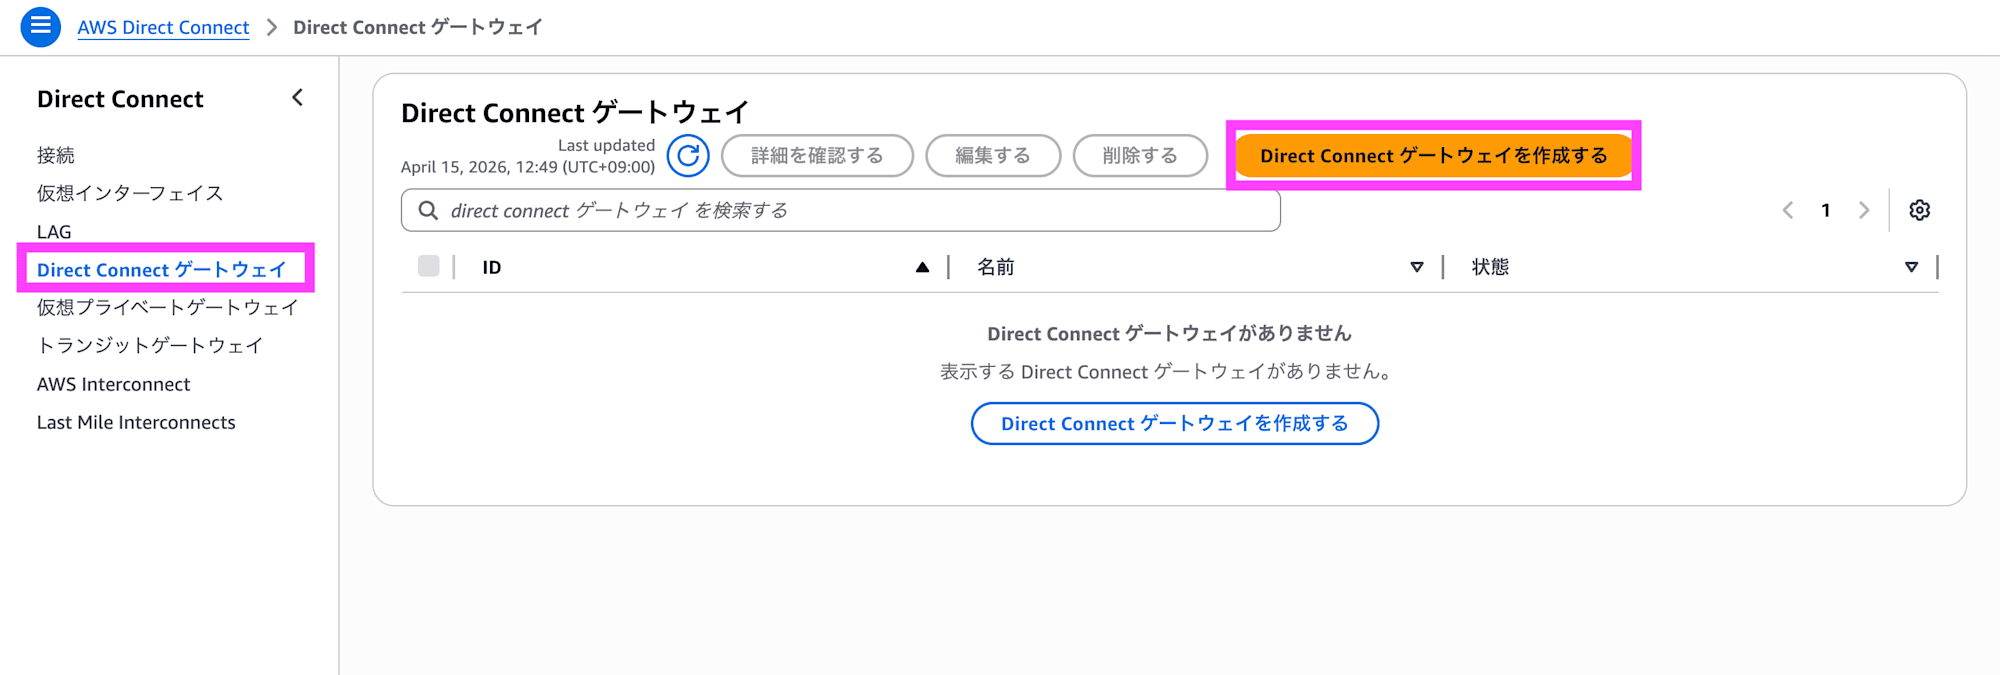Click the search magnifier icon
Image resolution: width=2000 pixels, height=675 pixels.
pyautogui.click(x=428, y=210)
